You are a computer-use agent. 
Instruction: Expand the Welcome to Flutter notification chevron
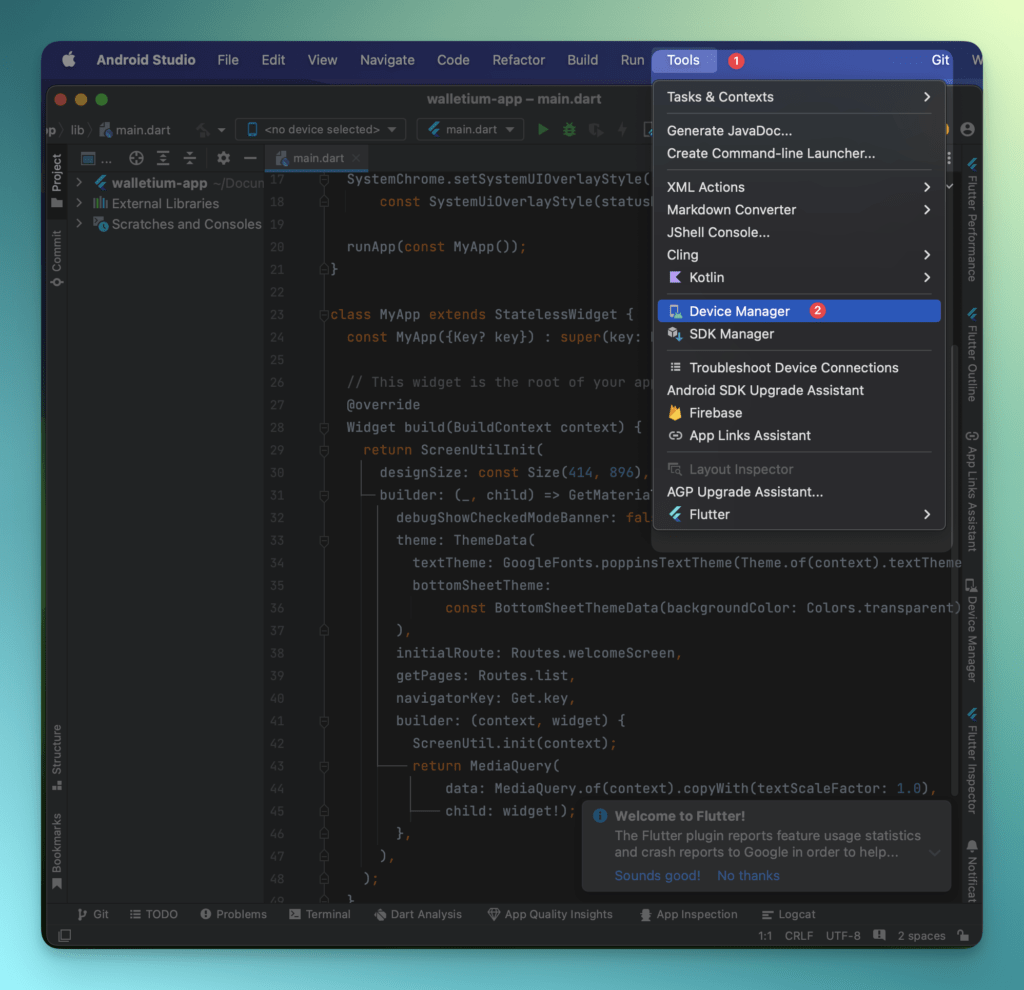tap(935, 852)
